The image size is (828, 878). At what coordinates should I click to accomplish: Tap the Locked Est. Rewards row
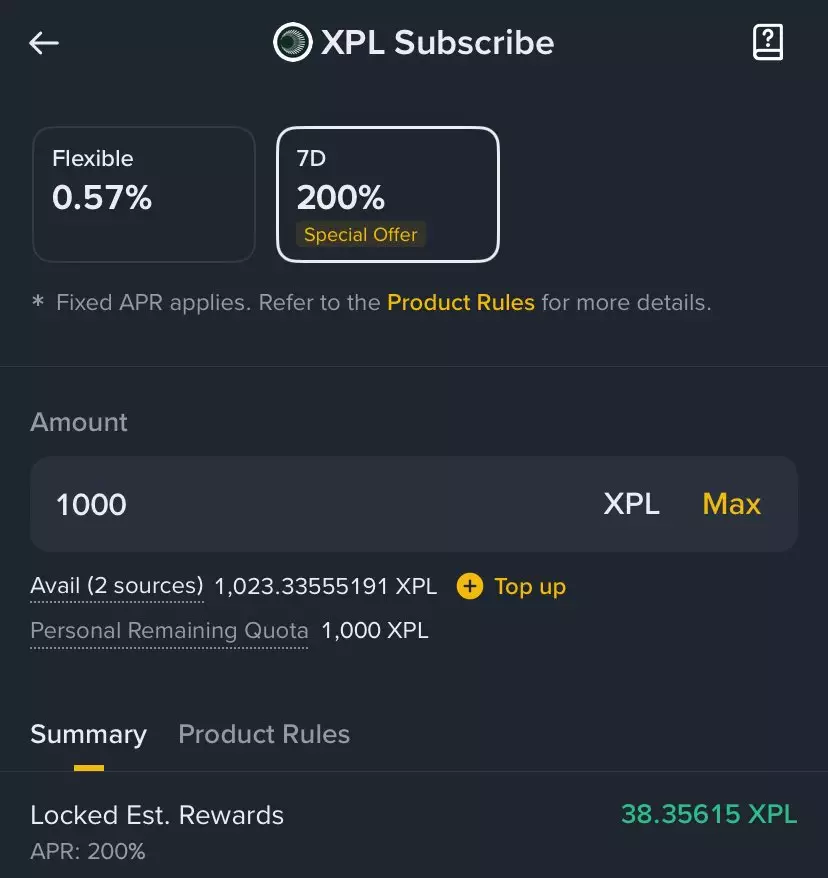click(157, 816)
